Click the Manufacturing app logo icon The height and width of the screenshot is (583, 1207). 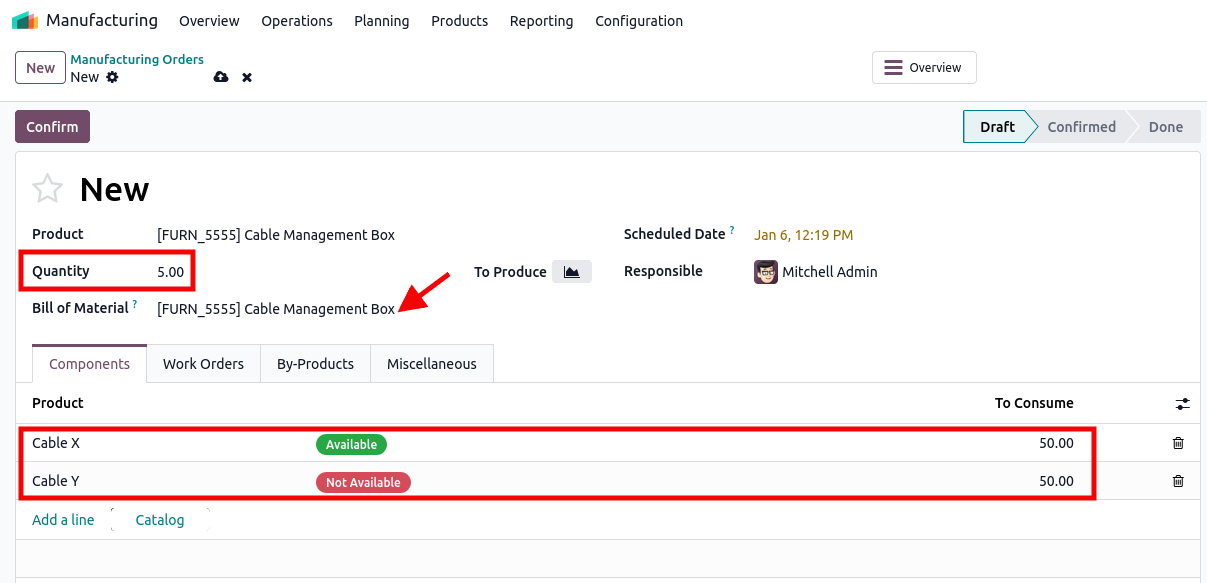(25, 21)
